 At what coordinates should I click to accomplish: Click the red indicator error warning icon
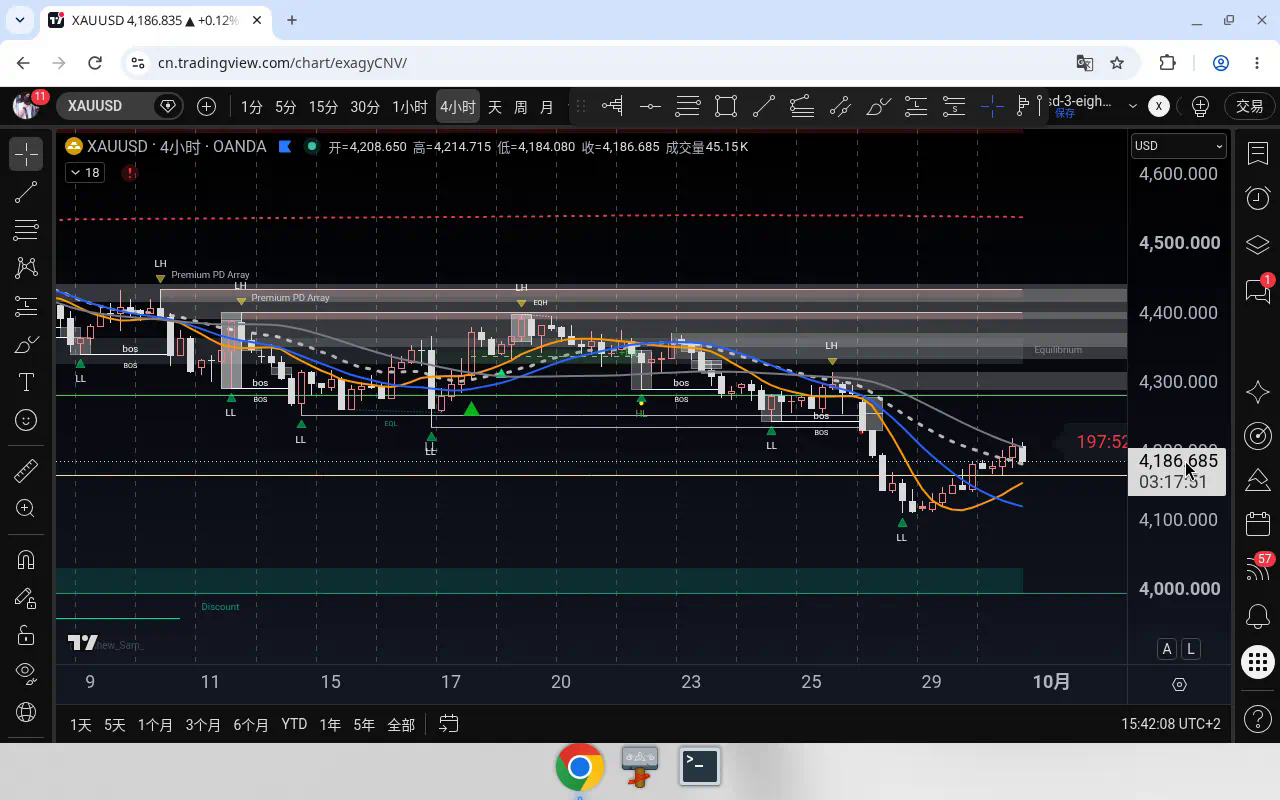click(130, 173)
